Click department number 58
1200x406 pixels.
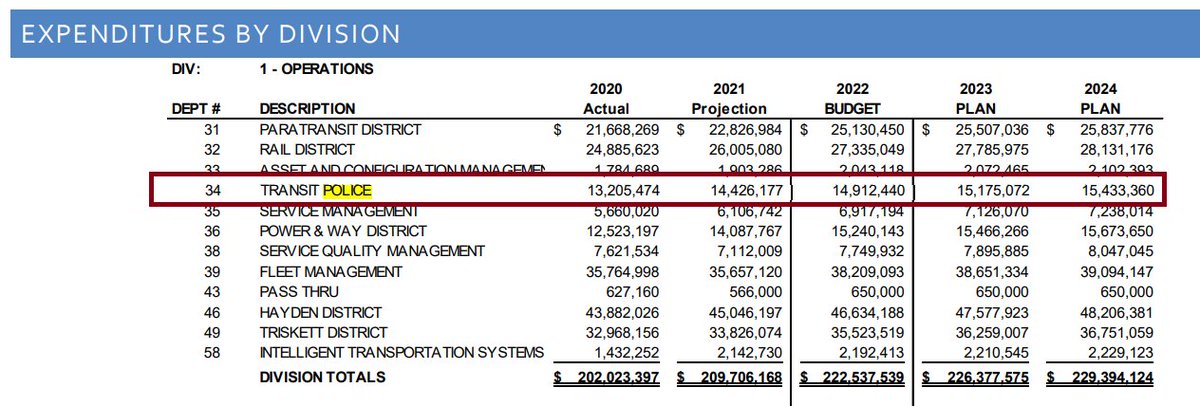[211, 352]
